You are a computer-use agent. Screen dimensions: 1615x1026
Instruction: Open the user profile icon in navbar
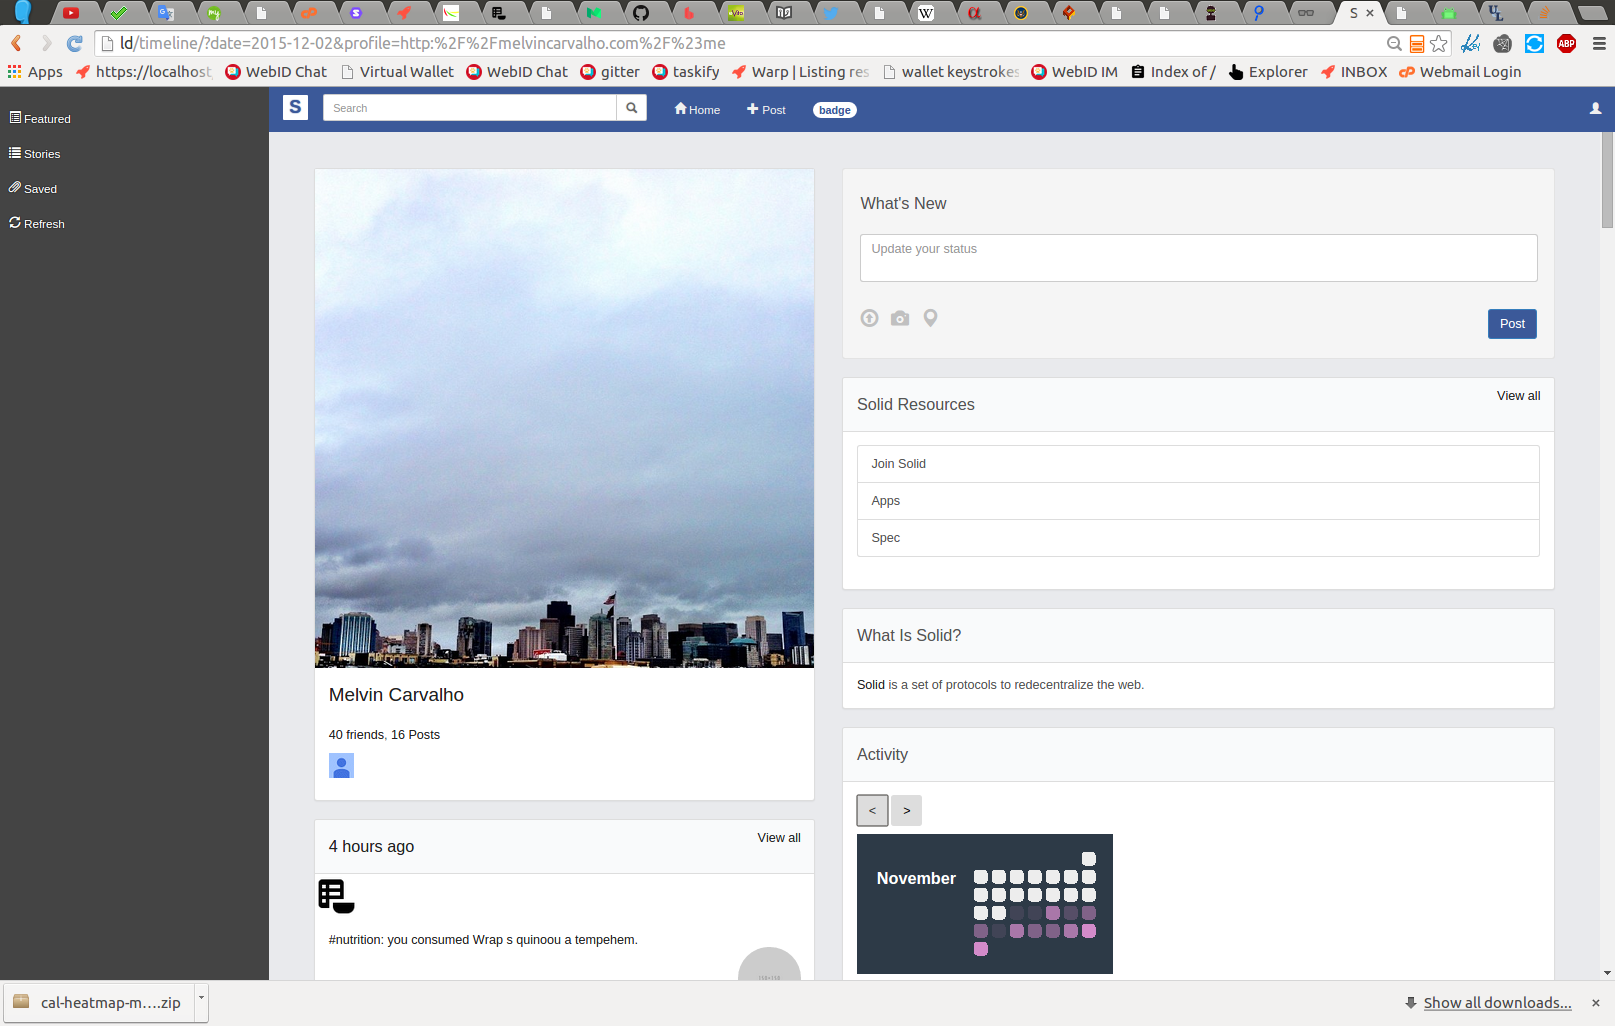click(x=1595, y=109)
